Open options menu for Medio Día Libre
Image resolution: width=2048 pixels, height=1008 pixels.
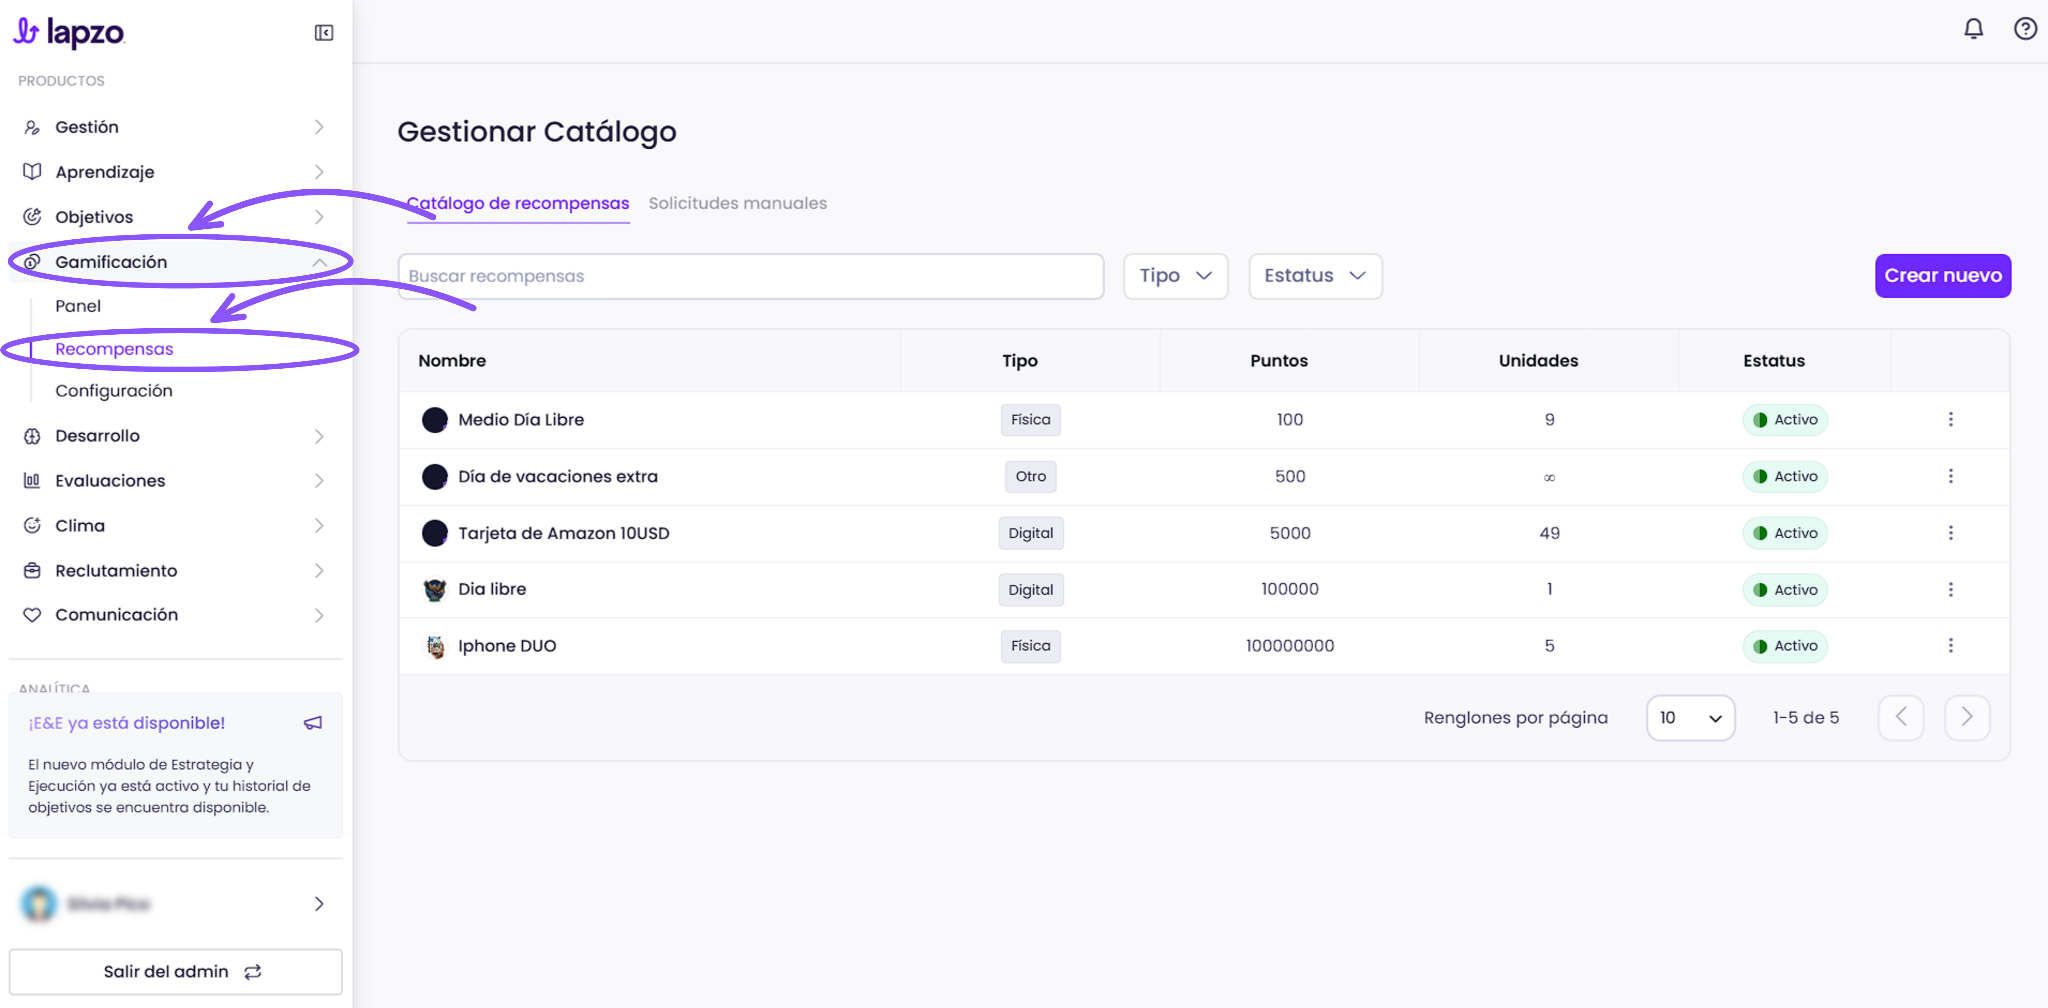tap(1950, 419)
